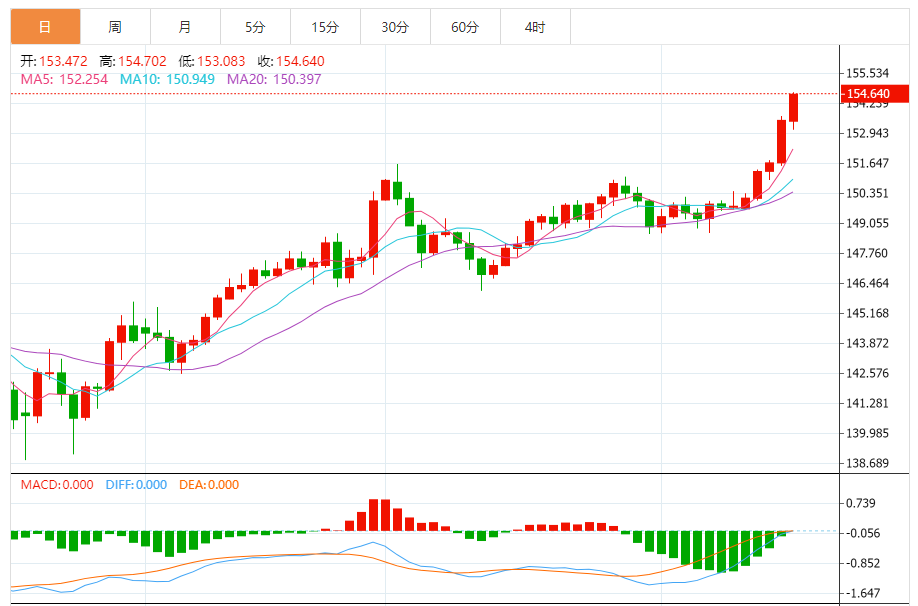This screenshot has width=918, height=606.
Task: Click the red current price label 154.640
Action: (x=875, y=94)
